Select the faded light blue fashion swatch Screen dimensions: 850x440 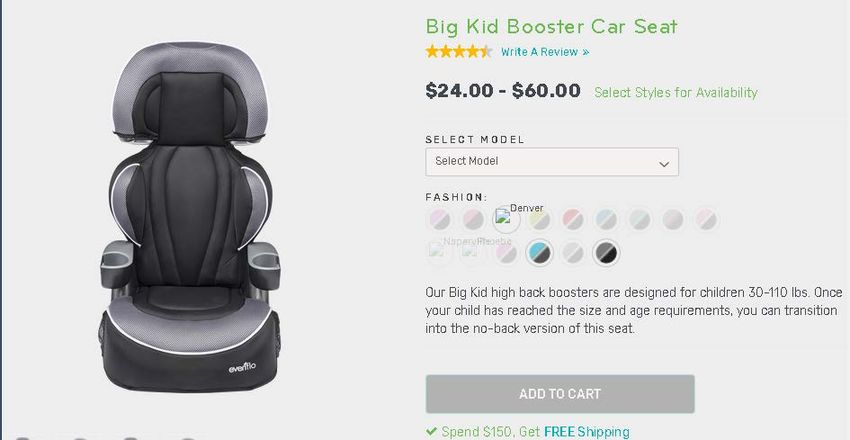click(606, 219)
